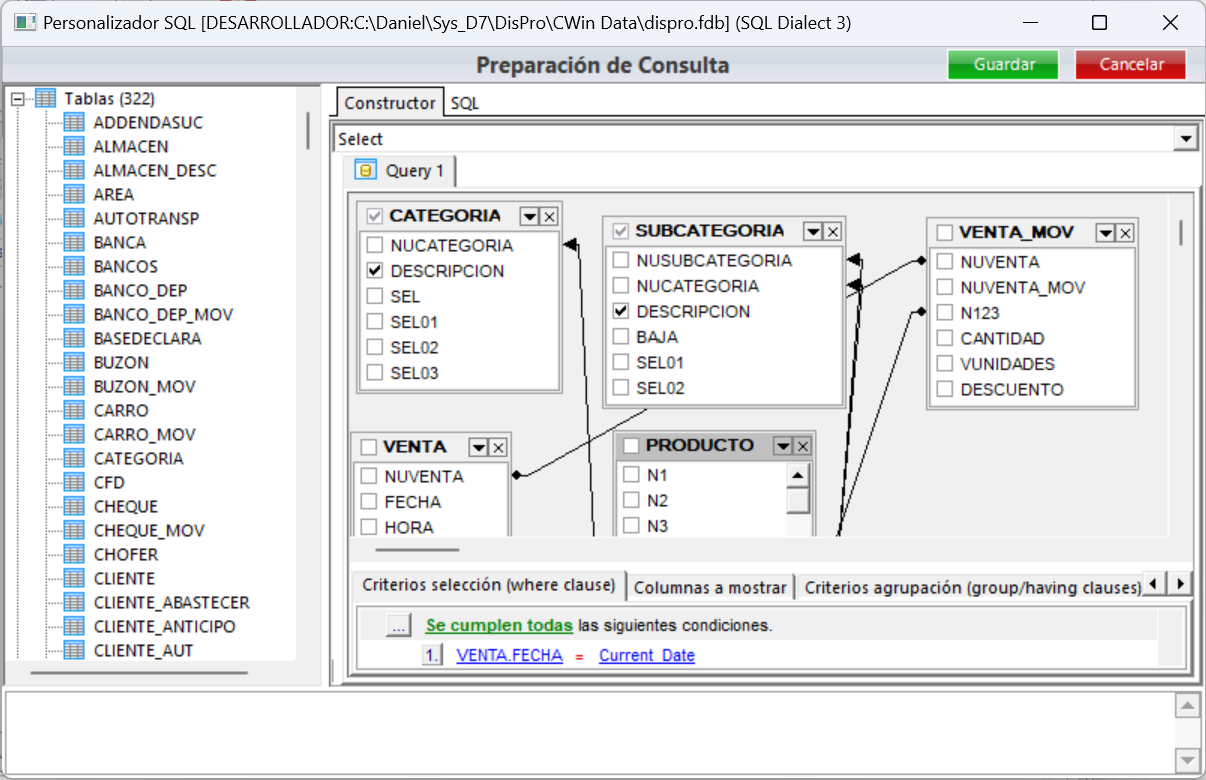1206x780 pixels.
Task: Close the VENTA_MOV table box with its X icon
Action: point(1126,231)
